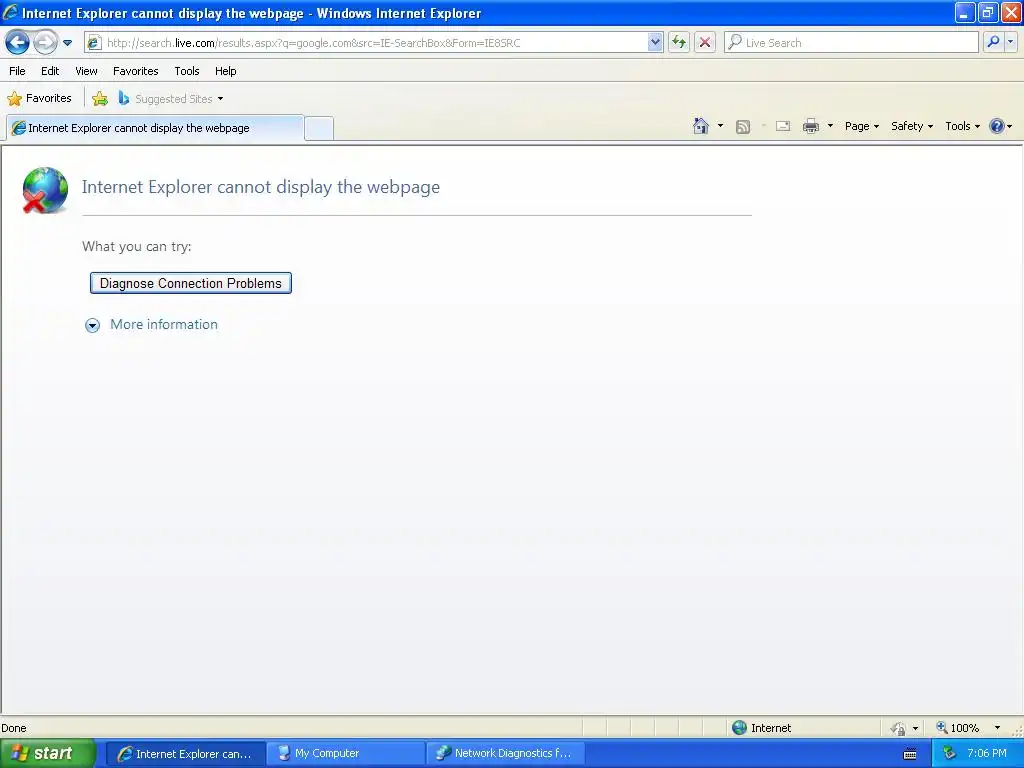Click the Forward navigation arrow
1024x768 pixels.
point(45,43)
